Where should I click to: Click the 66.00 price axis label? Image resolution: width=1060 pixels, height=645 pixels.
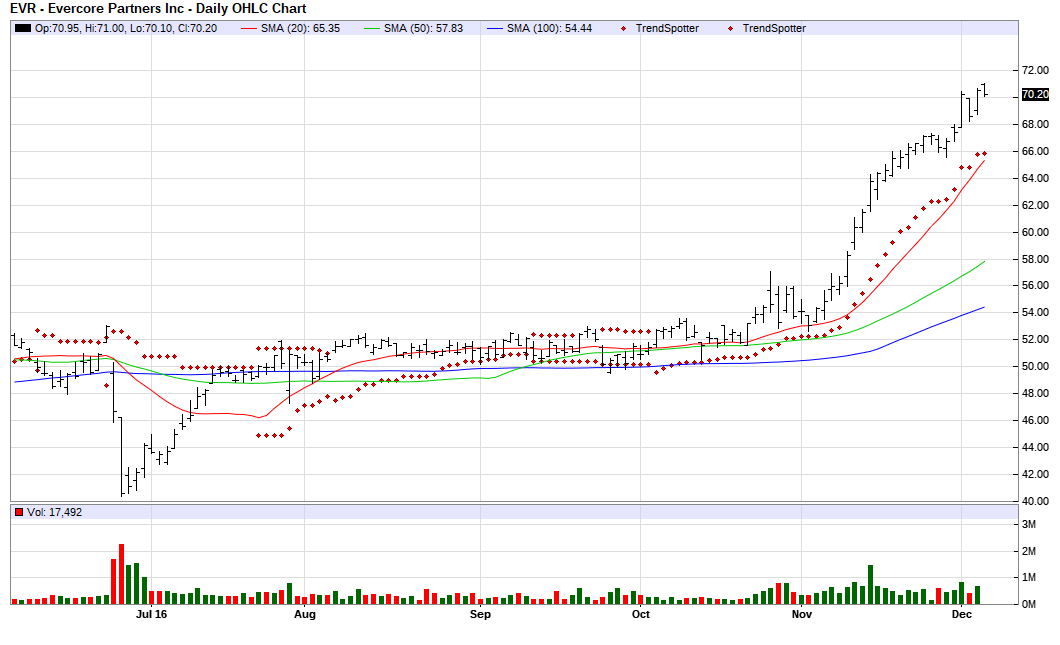click(1035, 151)
